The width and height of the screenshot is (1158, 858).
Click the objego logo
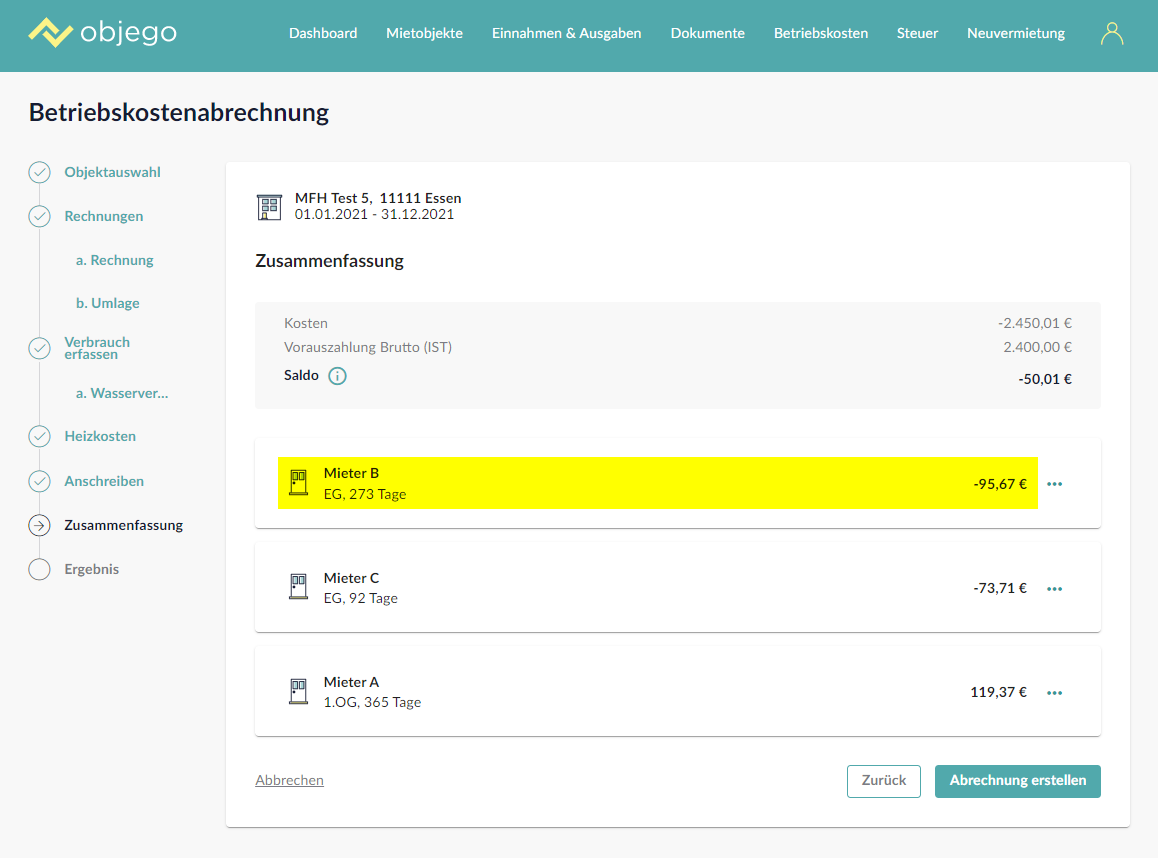tap(102, 33)
